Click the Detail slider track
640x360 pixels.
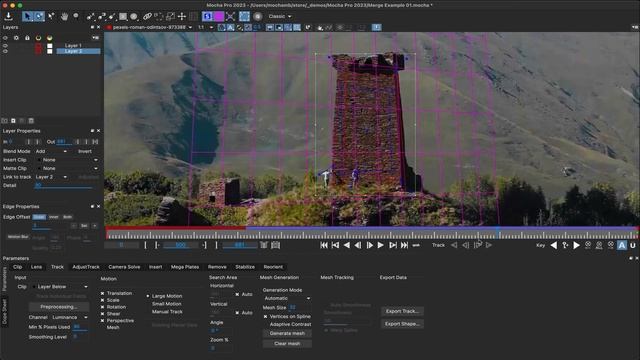(x=64, y=187)
